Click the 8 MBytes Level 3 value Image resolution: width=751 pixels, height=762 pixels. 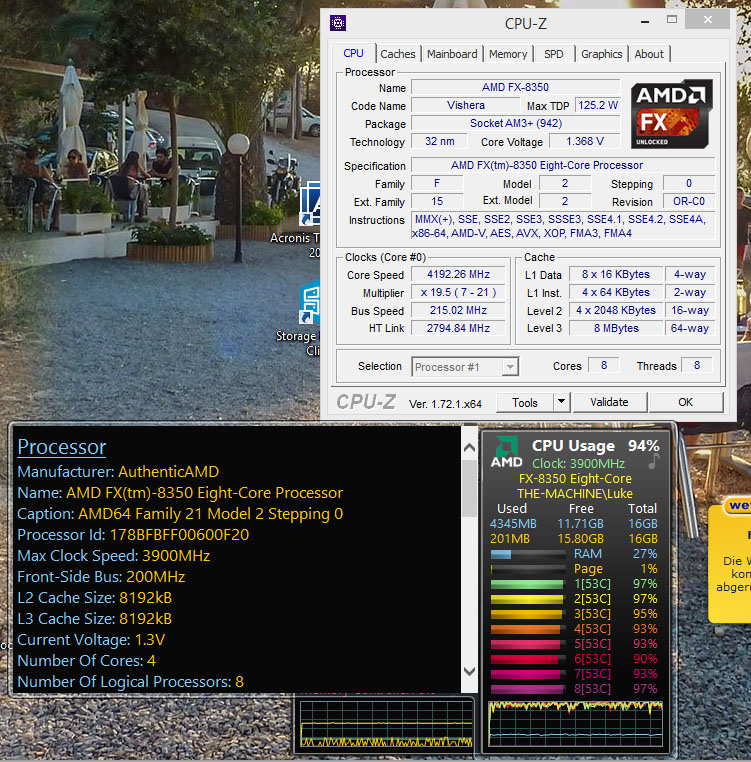pyautogui.click(x=616, y=329)
